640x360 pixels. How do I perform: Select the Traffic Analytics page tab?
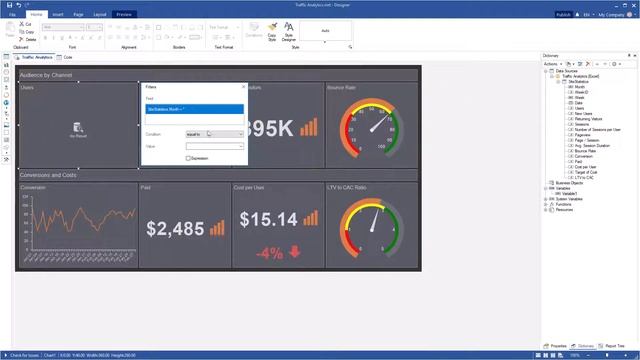pos(34,57)
